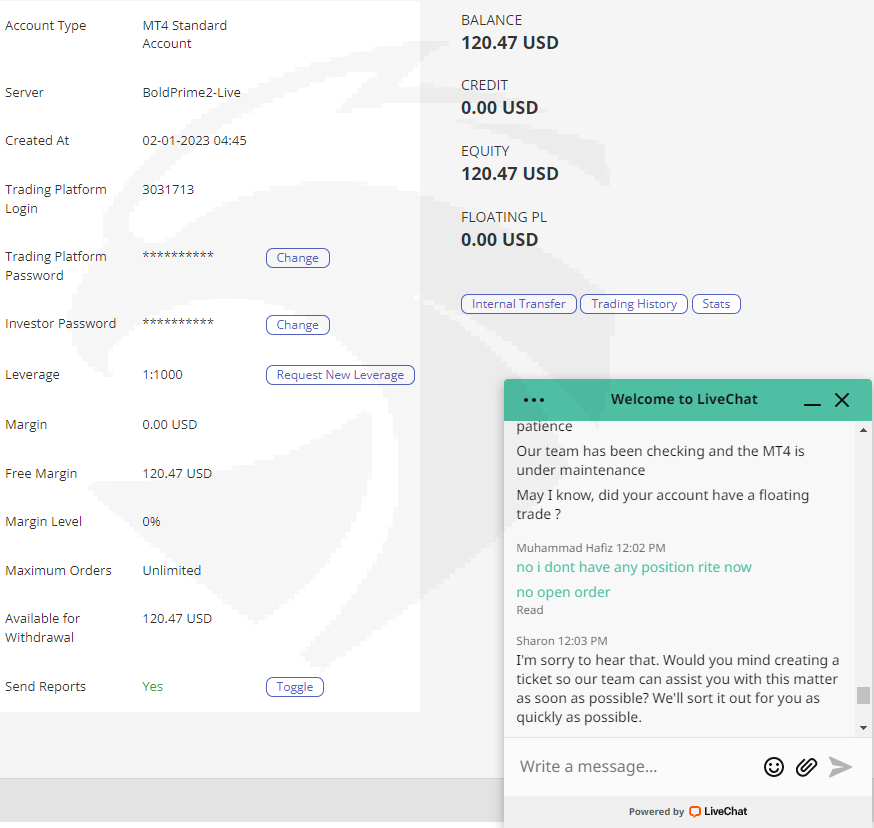874x828 pixels.
Task: Close the LiveChat widget
Action: [x=842, y=400]
